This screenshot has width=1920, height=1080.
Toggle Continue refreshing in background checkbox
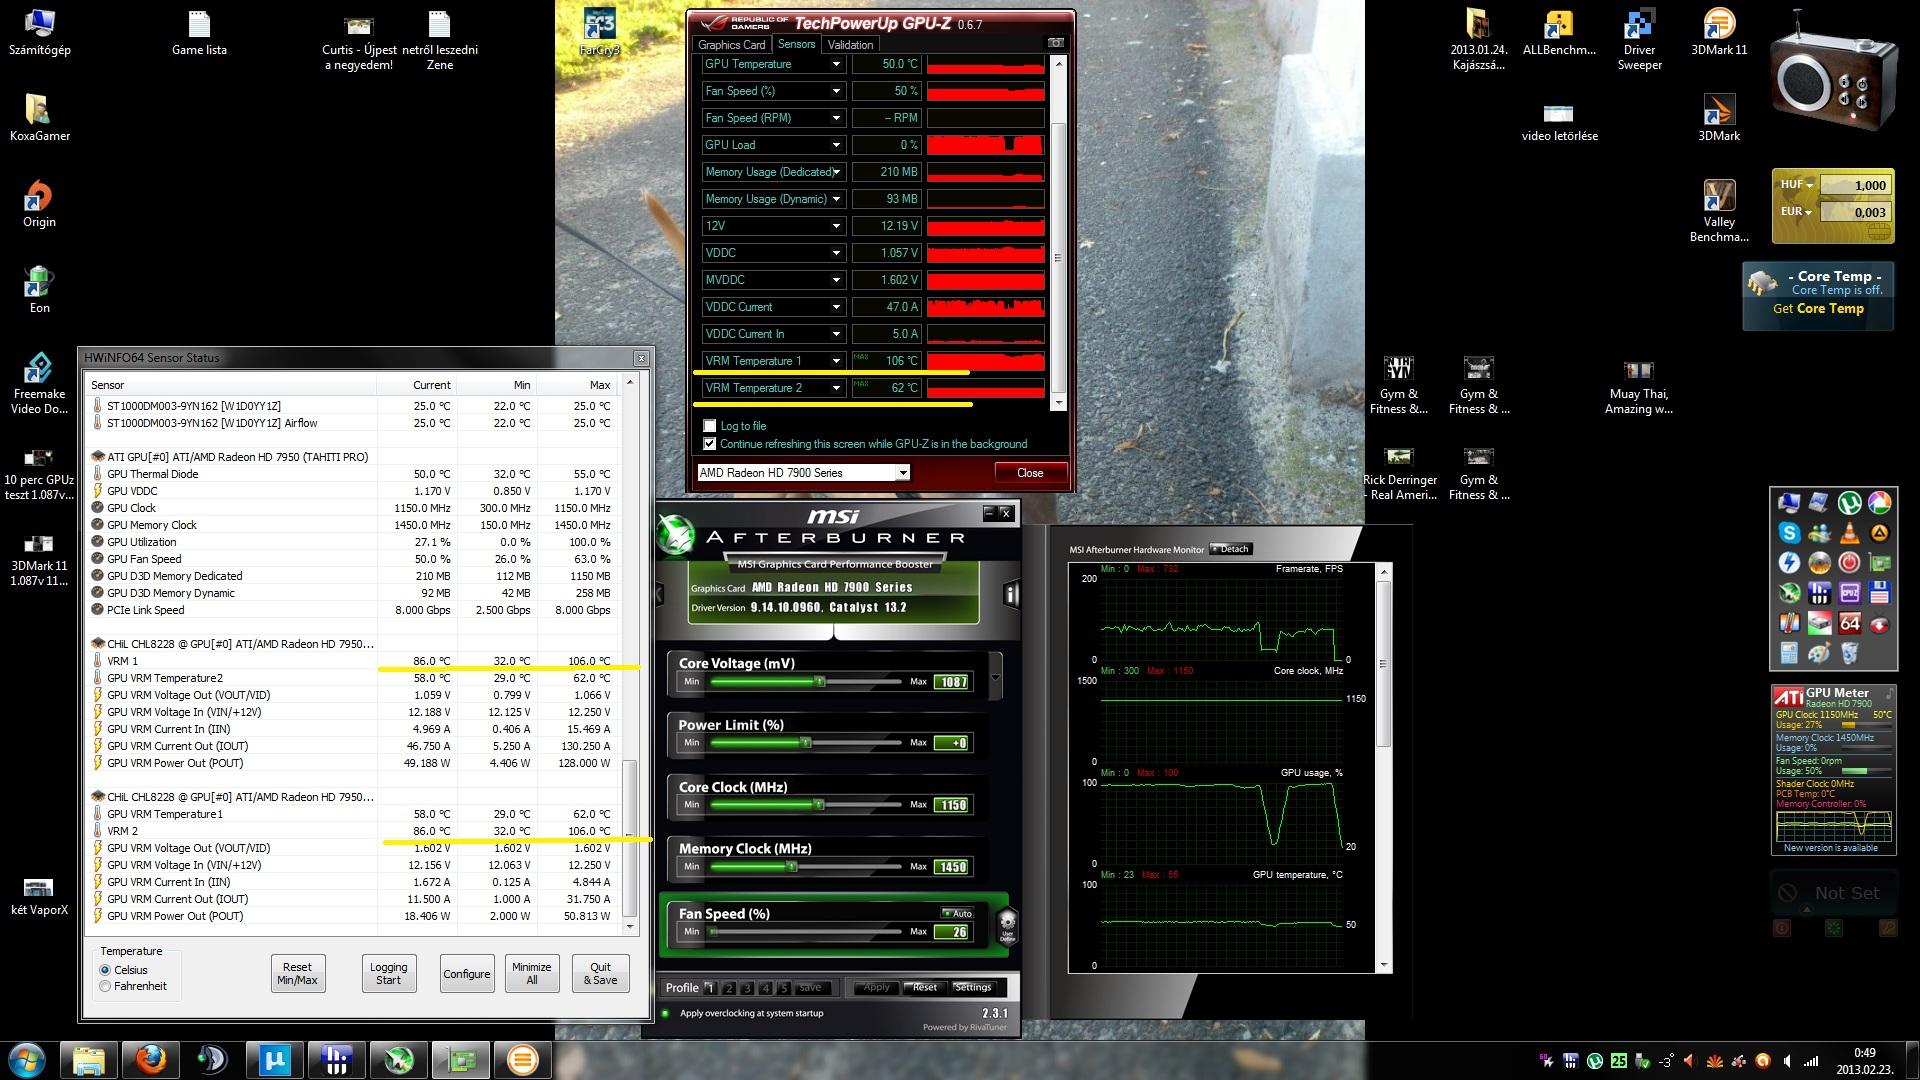[x=709, y=444]
